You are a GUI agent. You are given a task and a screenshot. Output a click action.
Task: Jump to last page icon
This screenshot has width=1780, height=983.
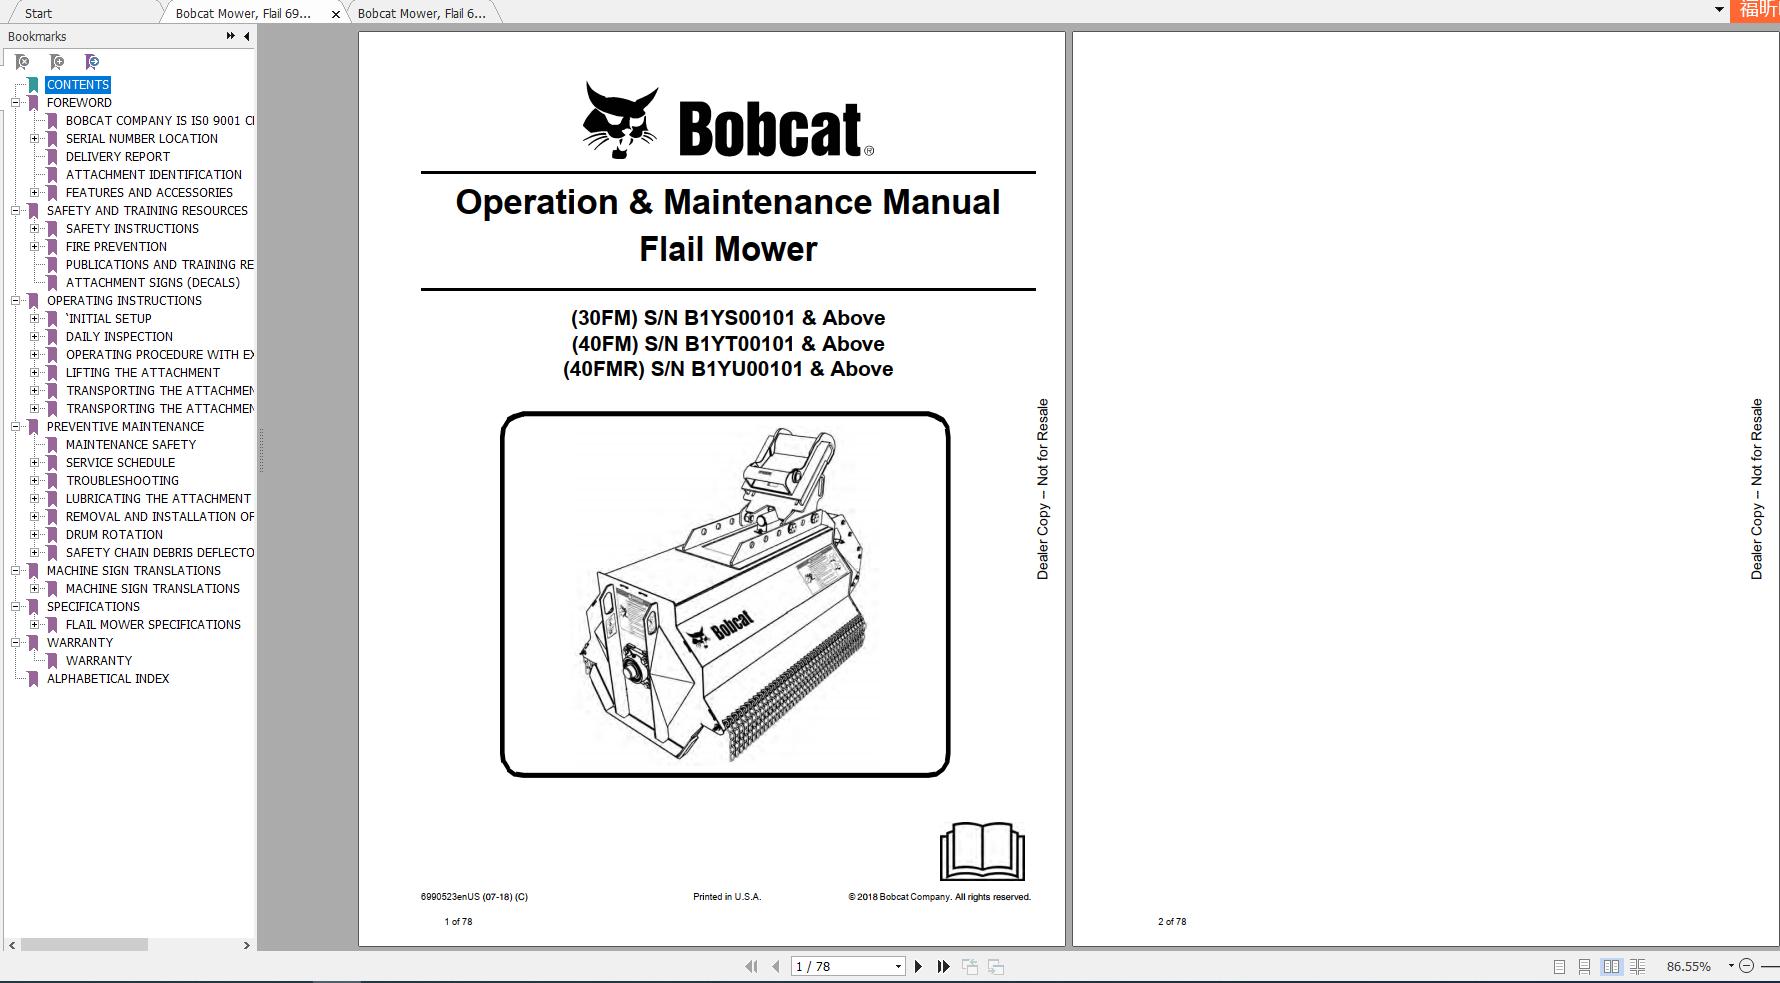tap(944, 966)
